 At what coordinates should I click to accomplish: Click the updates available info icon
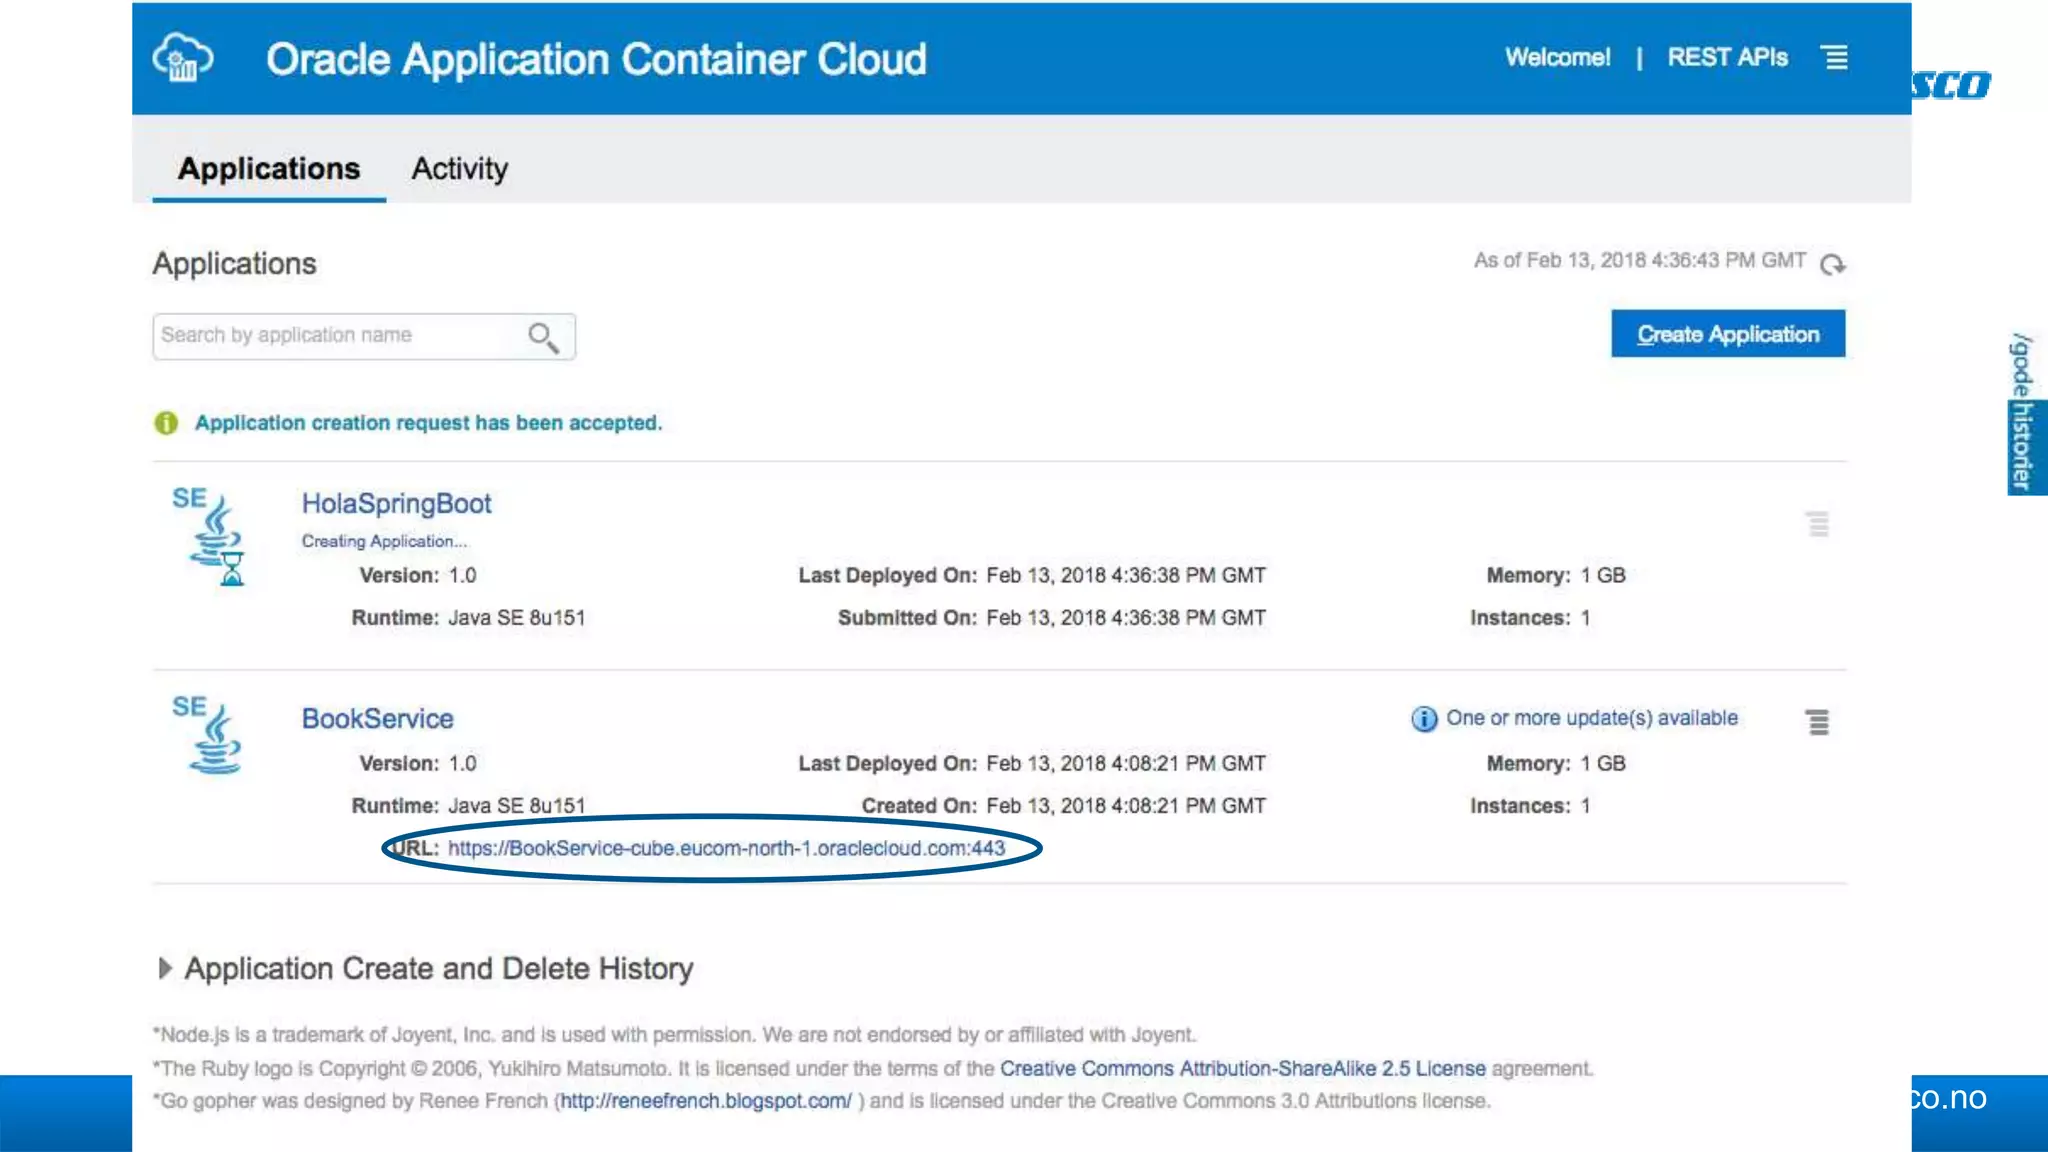1423,719
